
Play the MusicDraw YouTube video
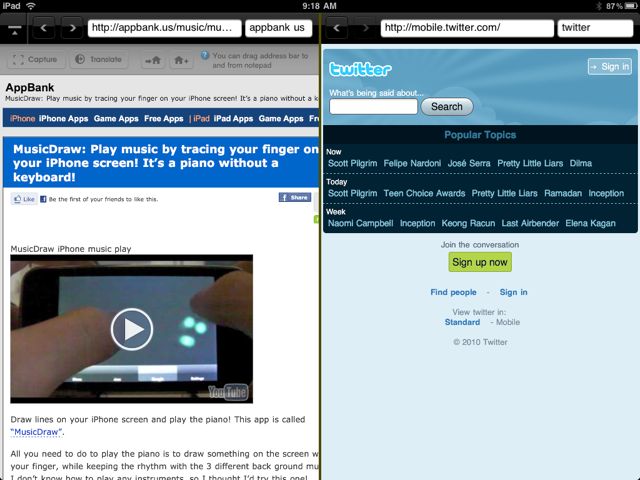(132, 329)
